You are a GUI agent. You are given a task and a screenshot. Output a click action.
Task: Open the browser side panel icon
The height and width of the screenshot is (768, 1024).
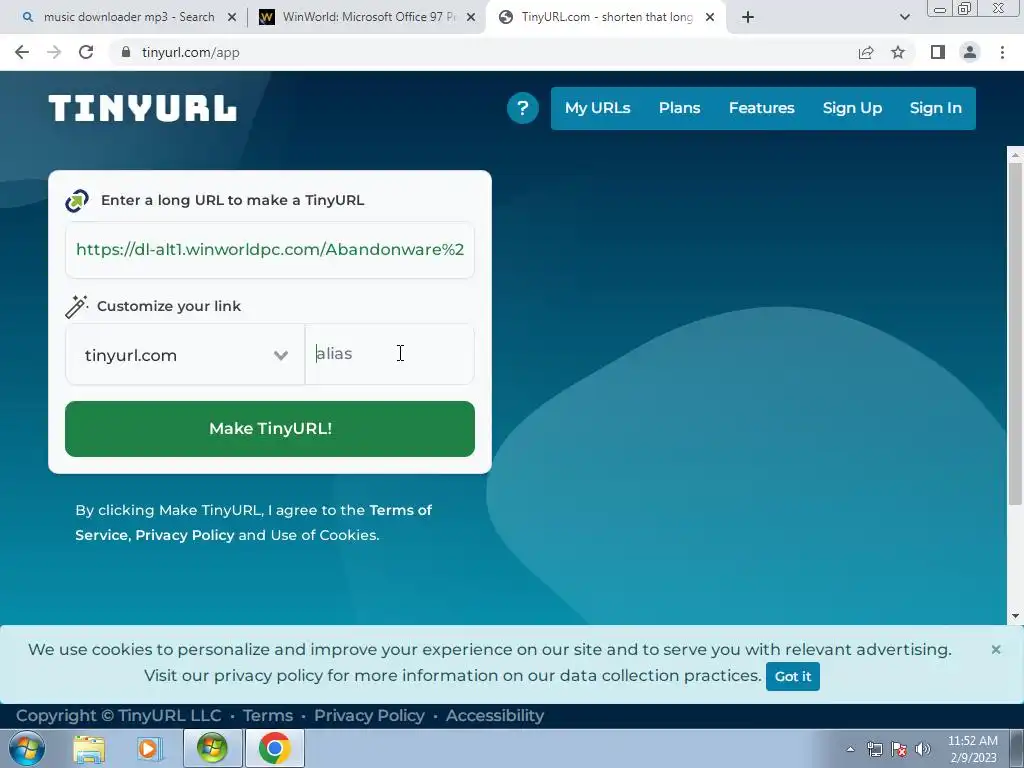pyautogui.click(x=938, y=52)
